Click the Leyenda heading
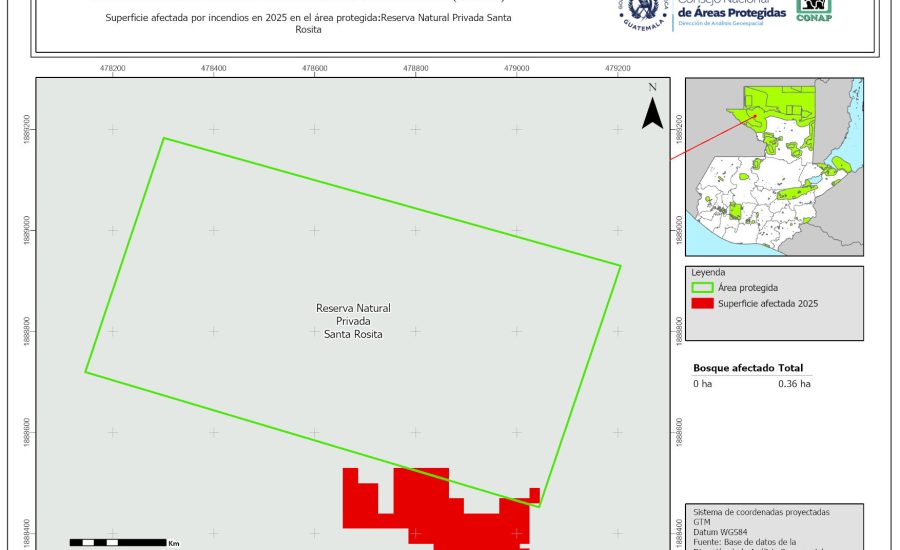 tap(707, 272)
